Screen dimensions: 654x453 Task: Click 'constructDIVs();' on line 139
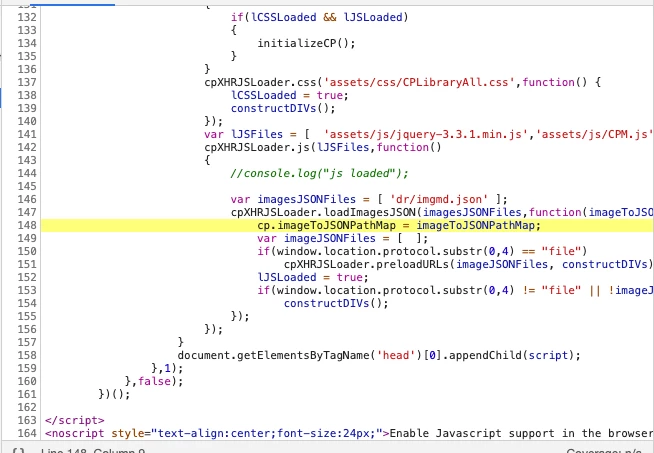pyautogui.click(x=283, y=108)
